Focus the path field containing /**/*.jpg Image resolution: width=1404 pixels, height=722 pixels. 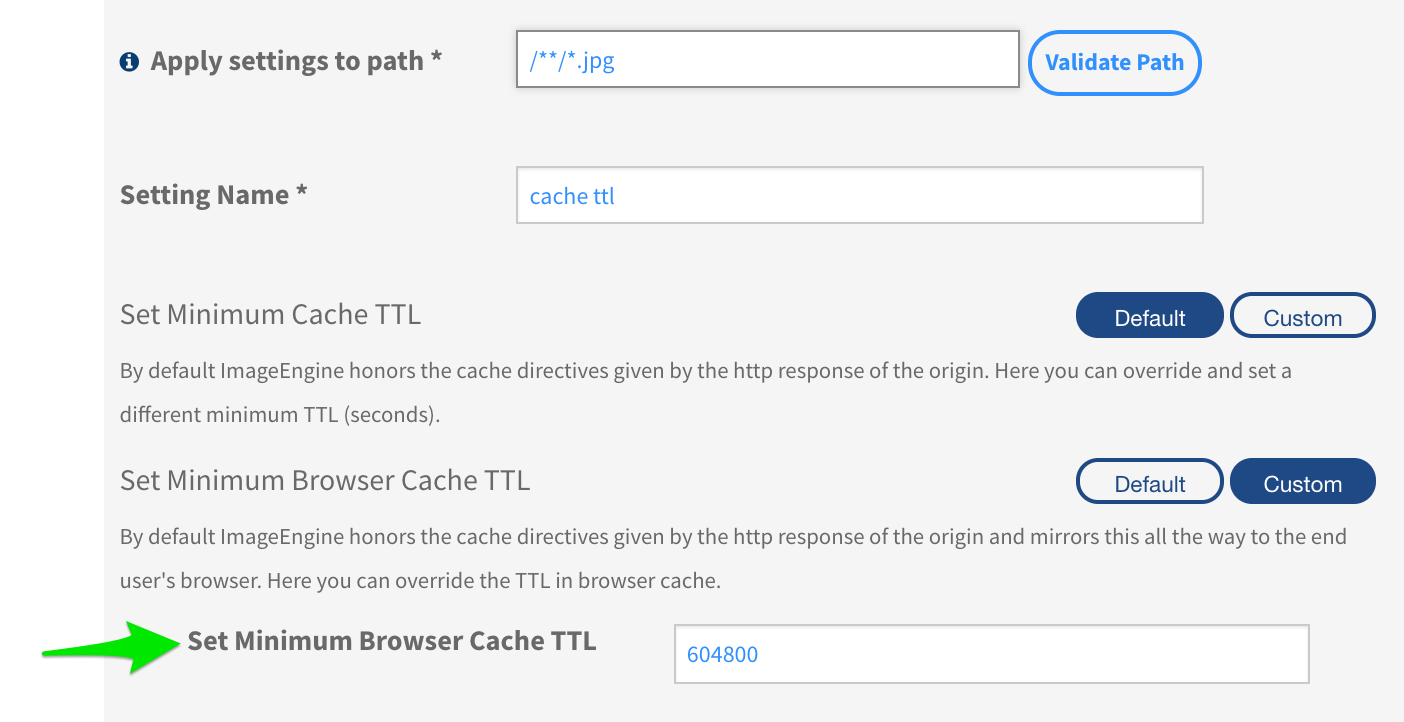[768, 59]
